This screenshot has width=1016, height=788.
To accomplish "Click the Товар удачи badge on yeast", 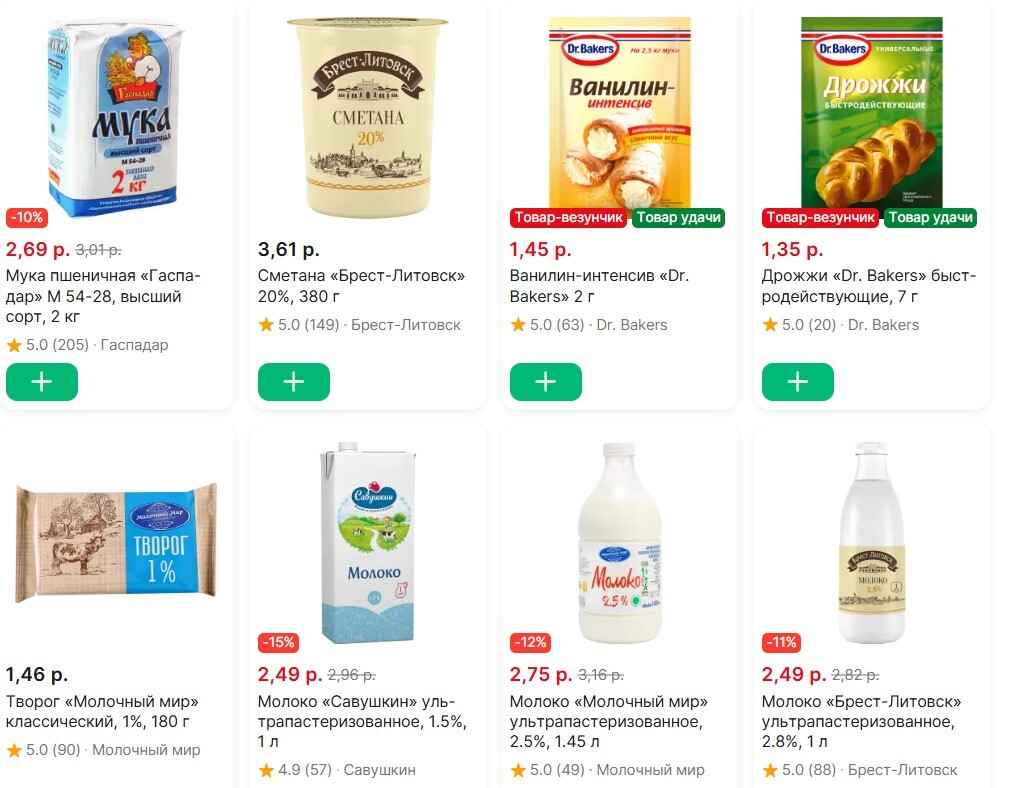I will [x=931, y=218].
